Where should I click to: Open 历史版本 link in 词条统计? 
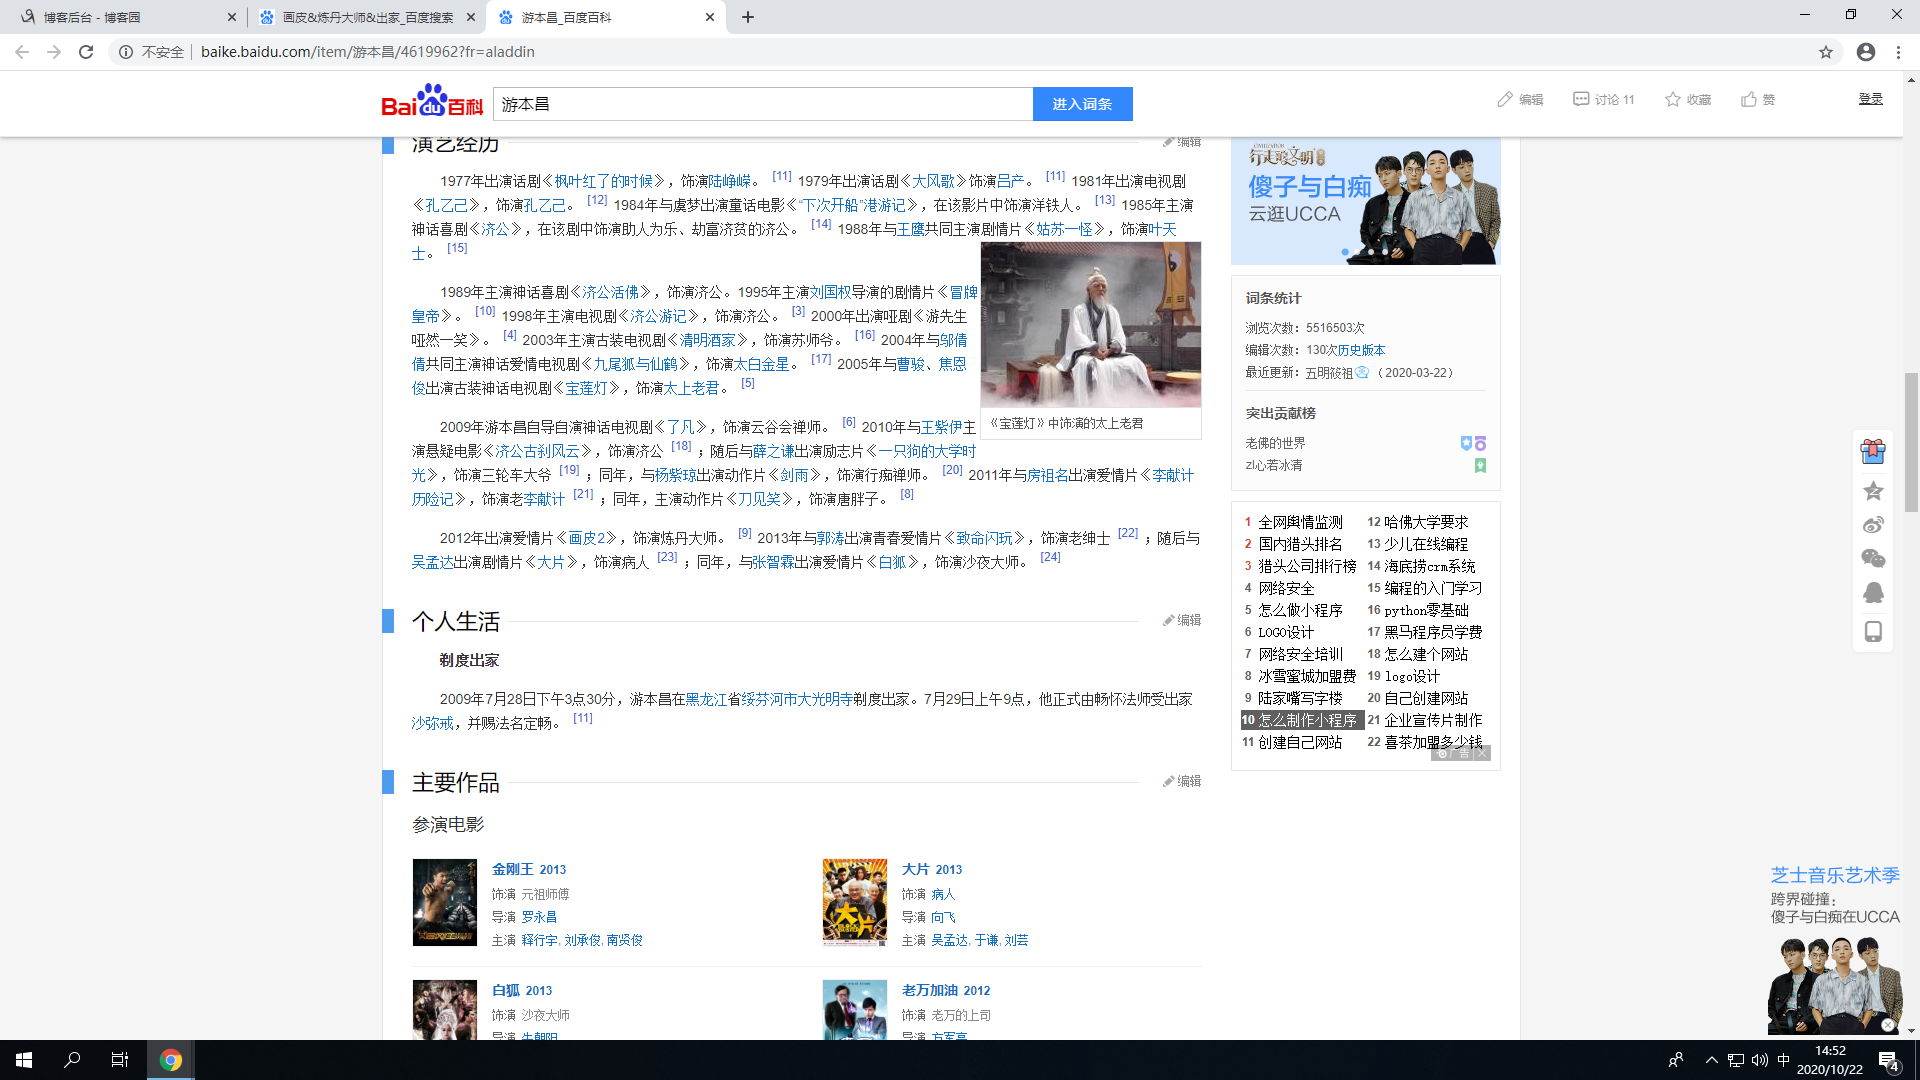pos(1361,350)
